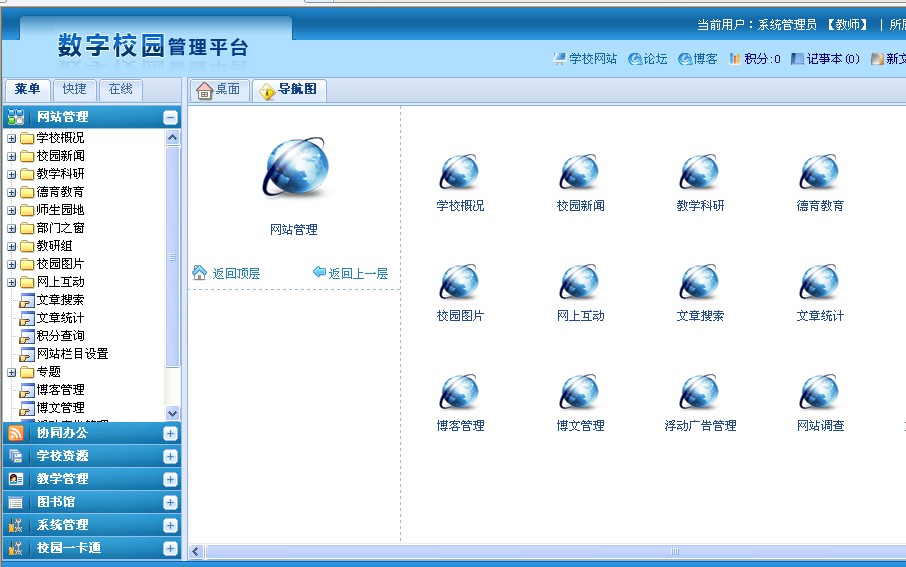Expand the 教学科研 tree node
The width and height of the screenshot is (906, 567).
click(x=12, y=175)
